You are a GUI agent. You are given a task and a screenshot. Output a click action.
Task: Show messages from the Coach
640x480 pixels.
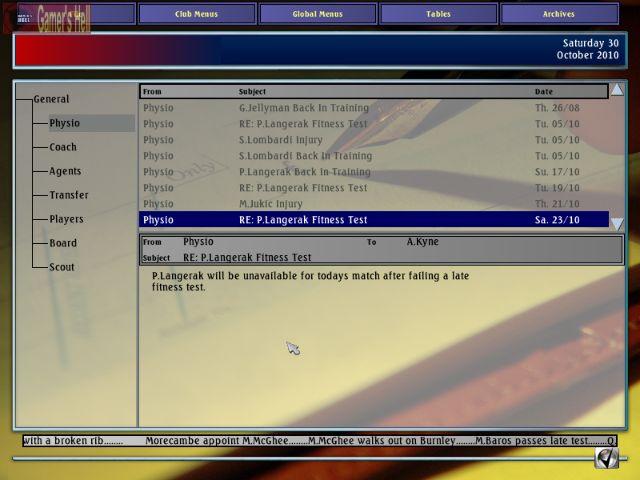[x=63, y=147]
